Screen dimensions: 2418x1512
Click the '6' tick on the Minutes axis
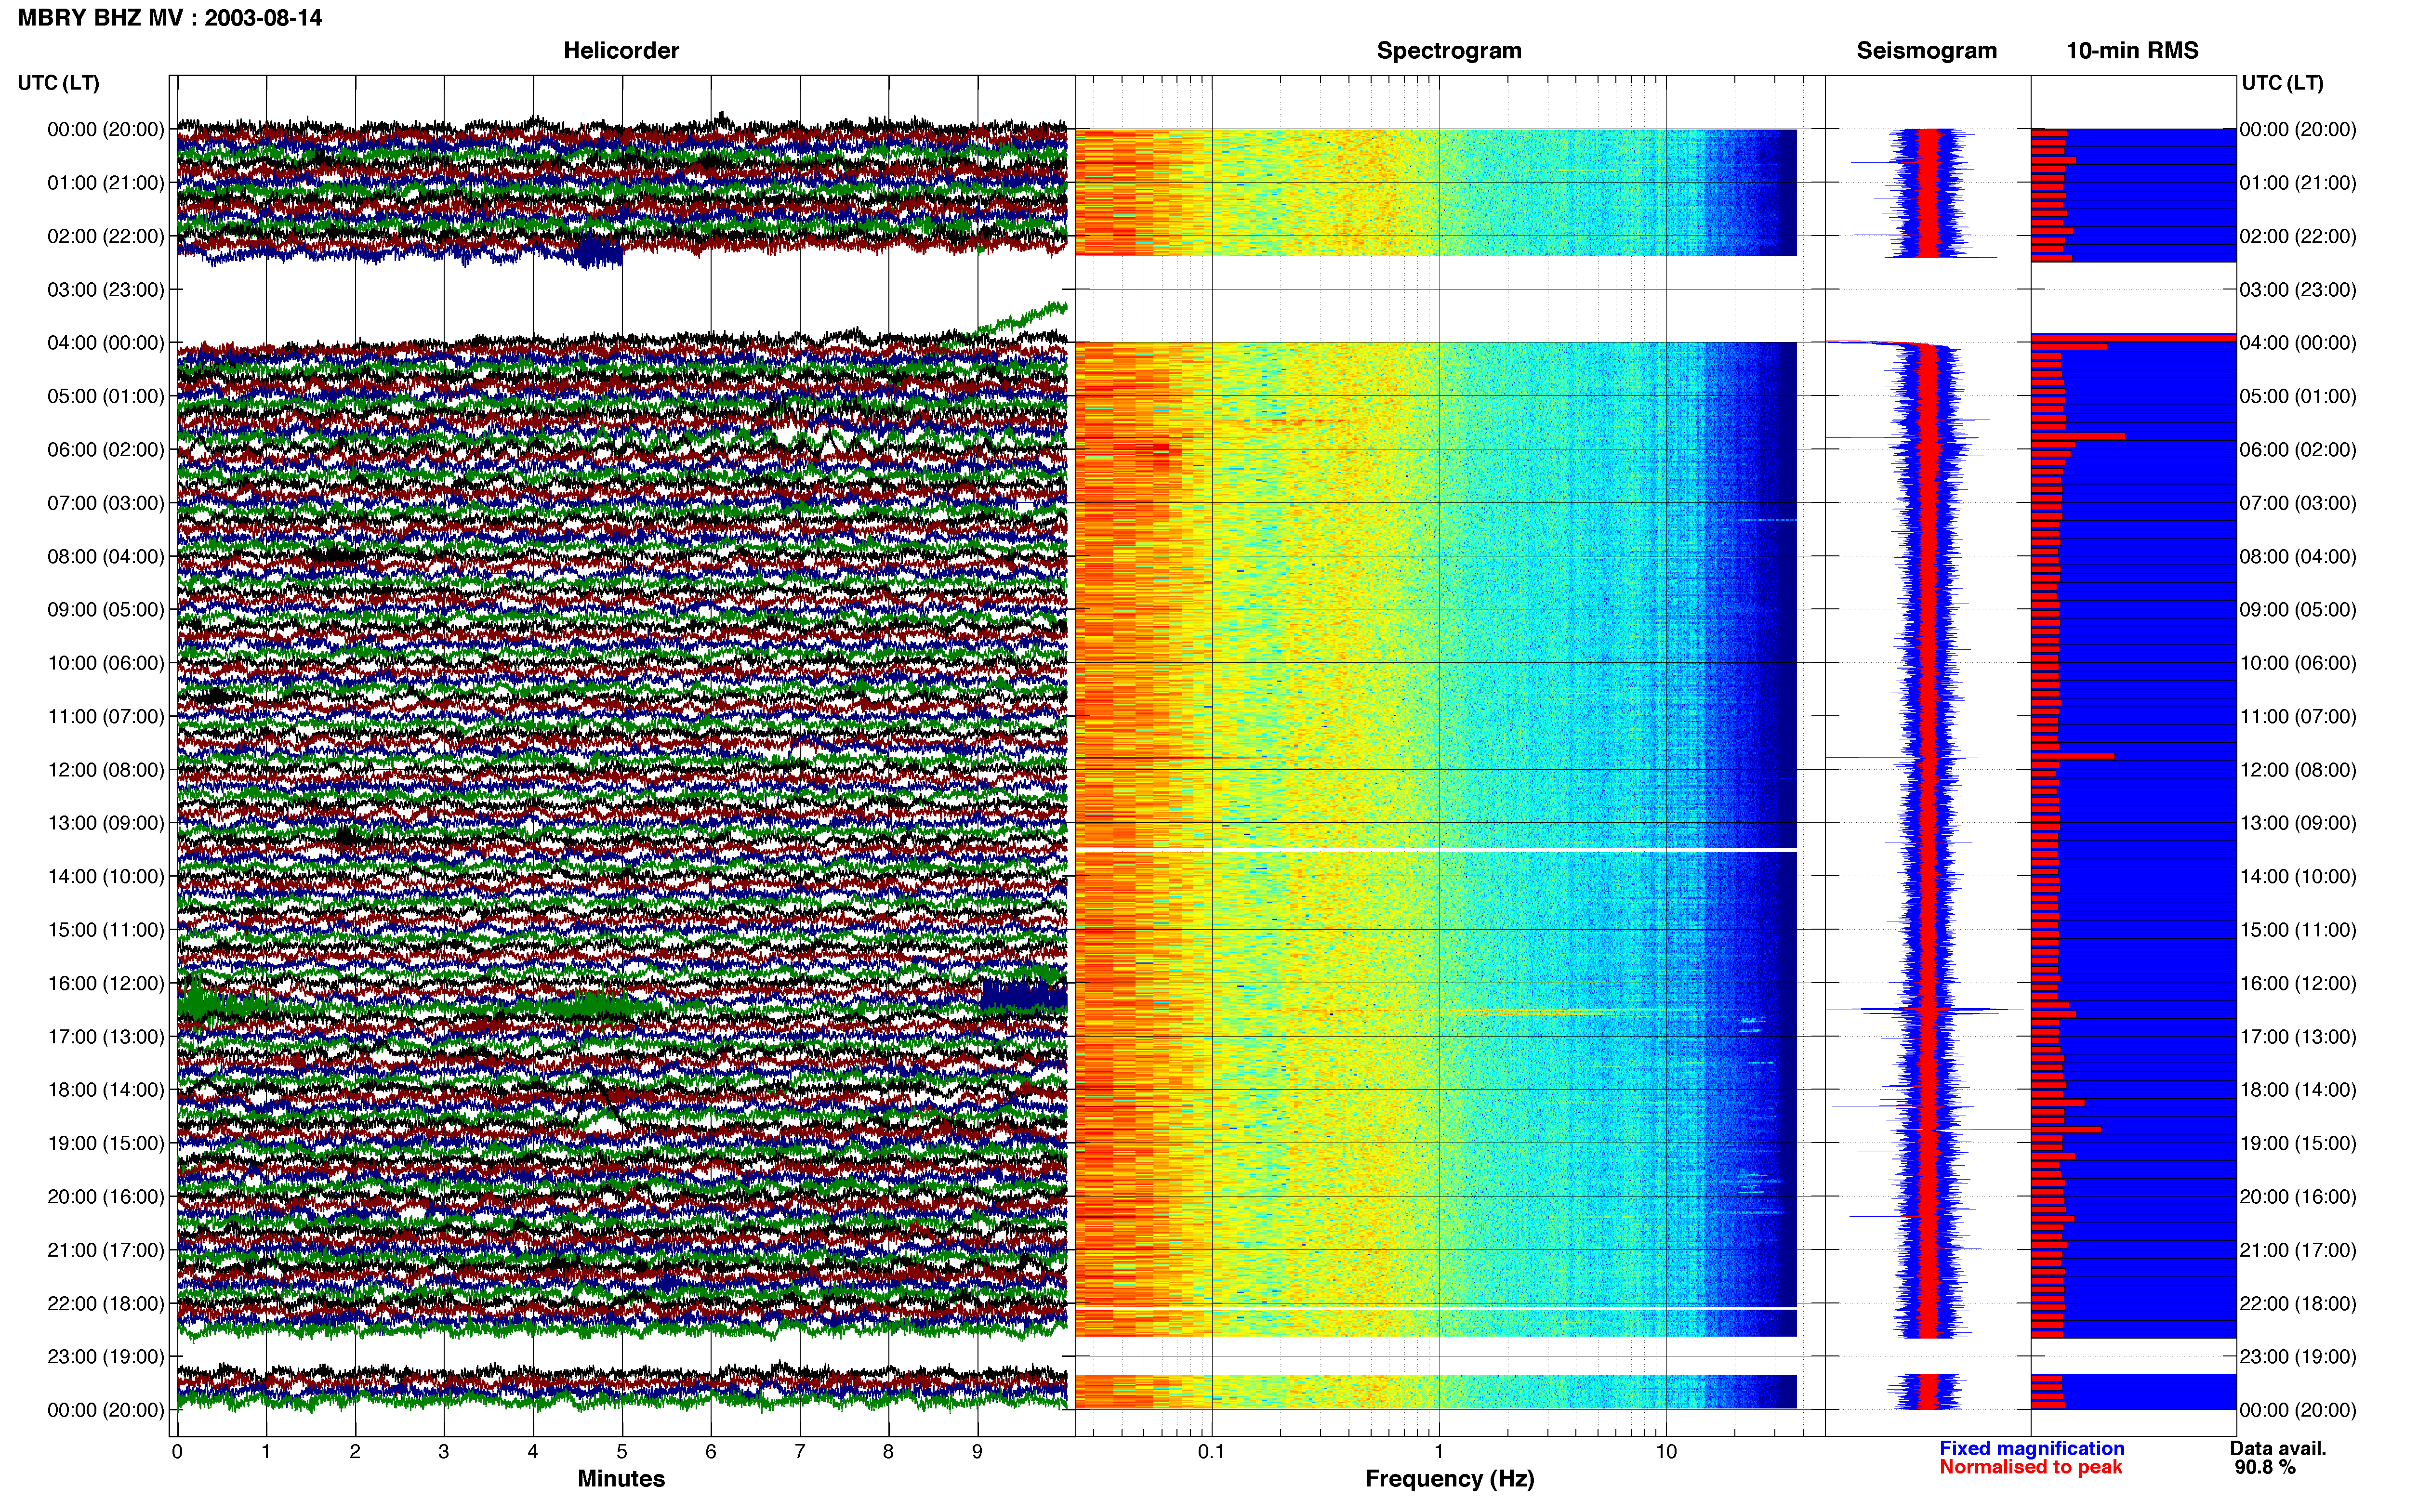click(711, 1452)
